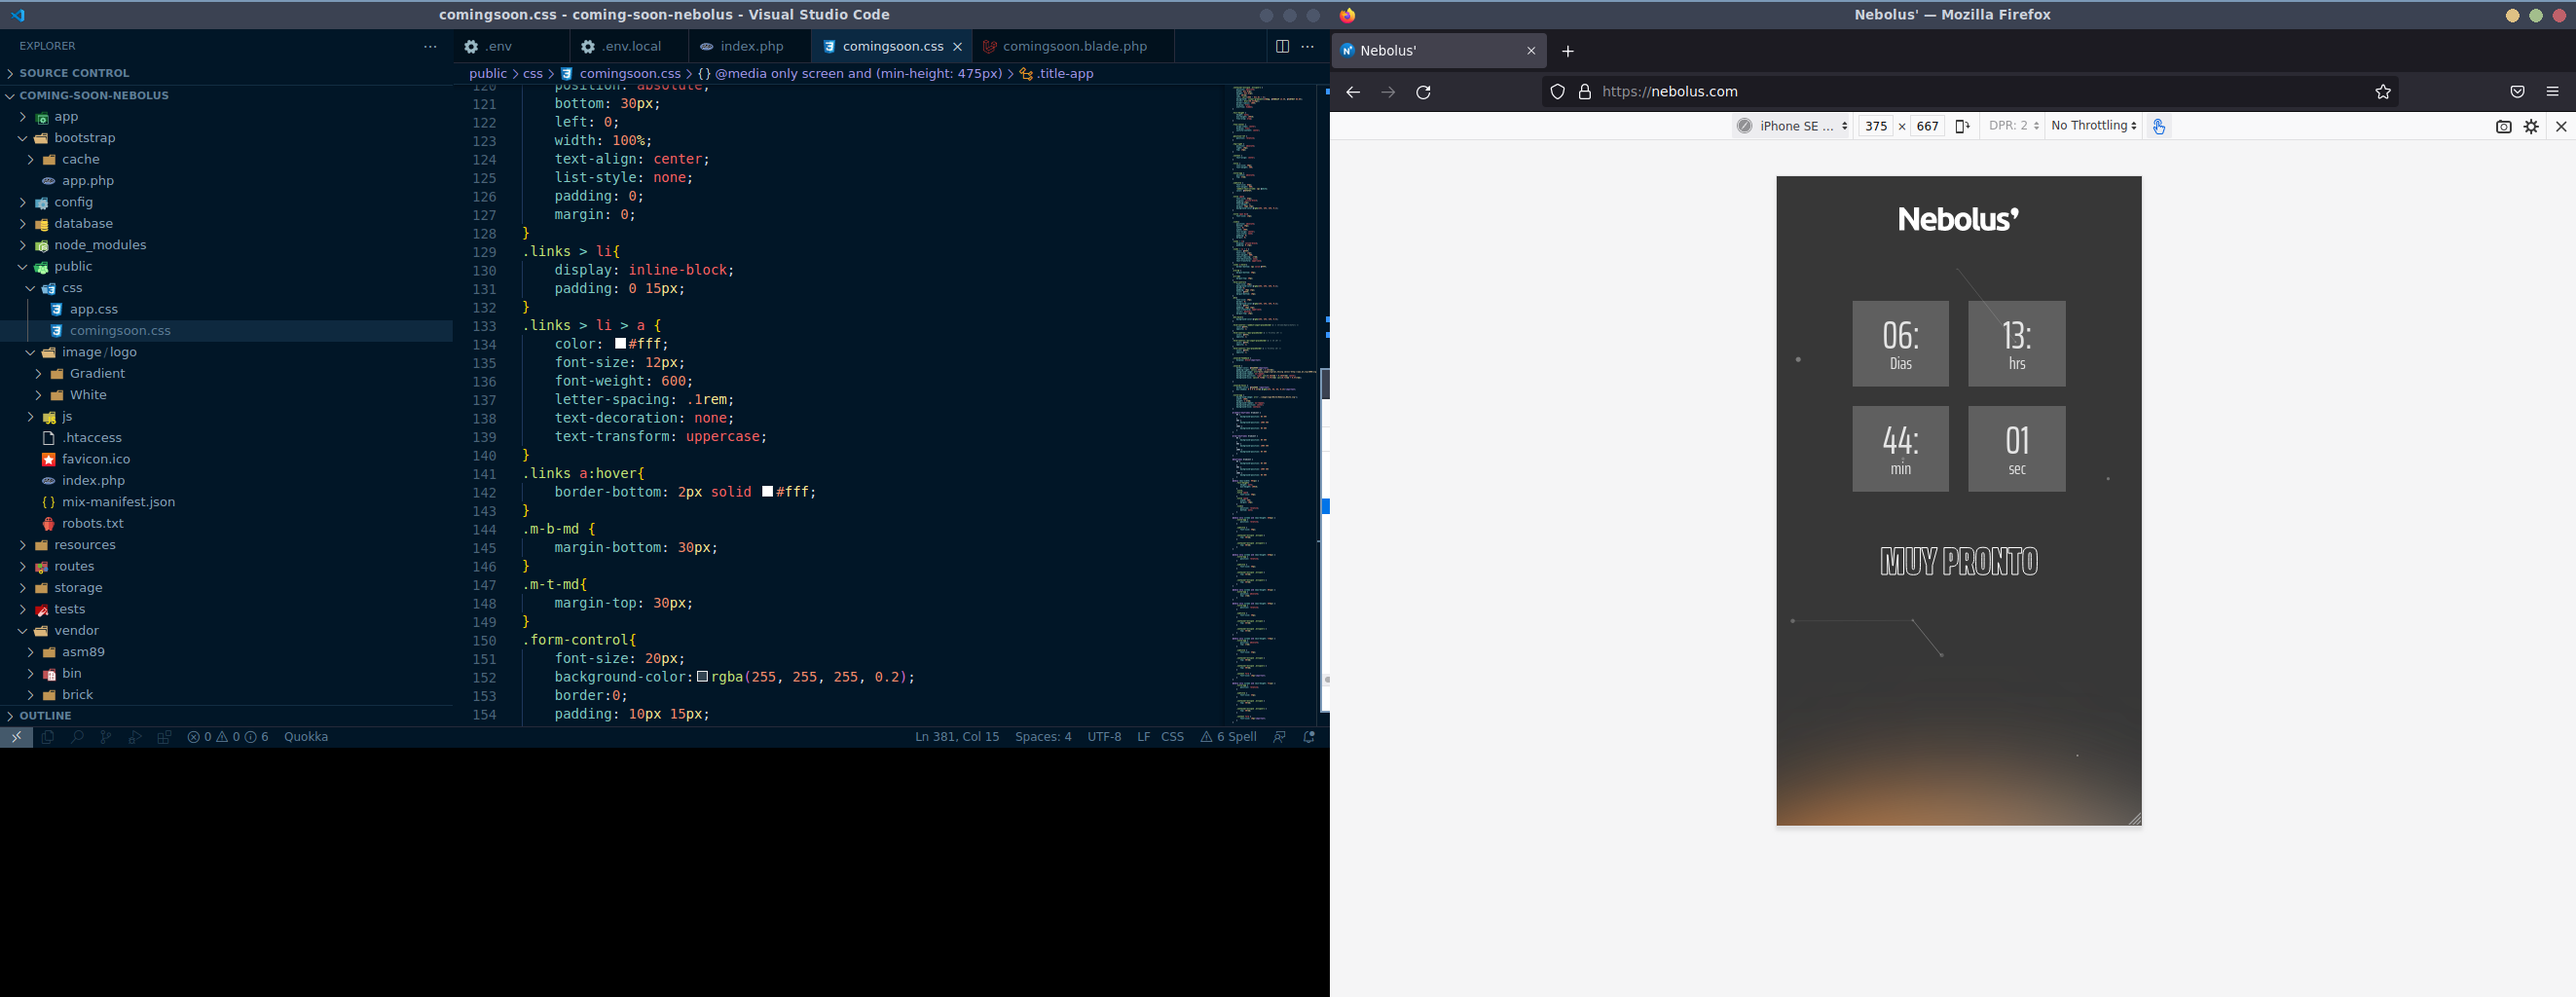Viewport: 2576px width, 997px height.
Task: Click the #fff color swatch on line 134
Action: pyautogui.click(x=620, y=344)
